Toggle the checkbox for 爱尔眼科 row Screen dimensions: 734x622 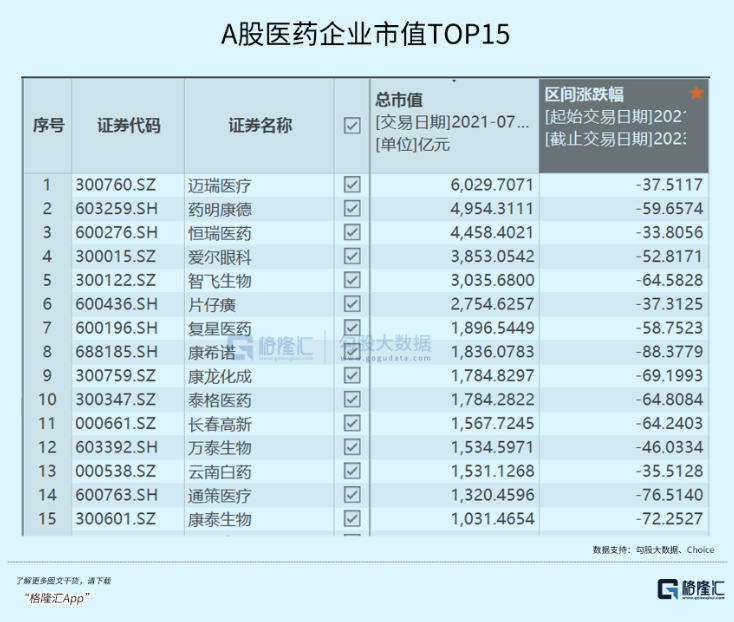[x=352, y=256]
